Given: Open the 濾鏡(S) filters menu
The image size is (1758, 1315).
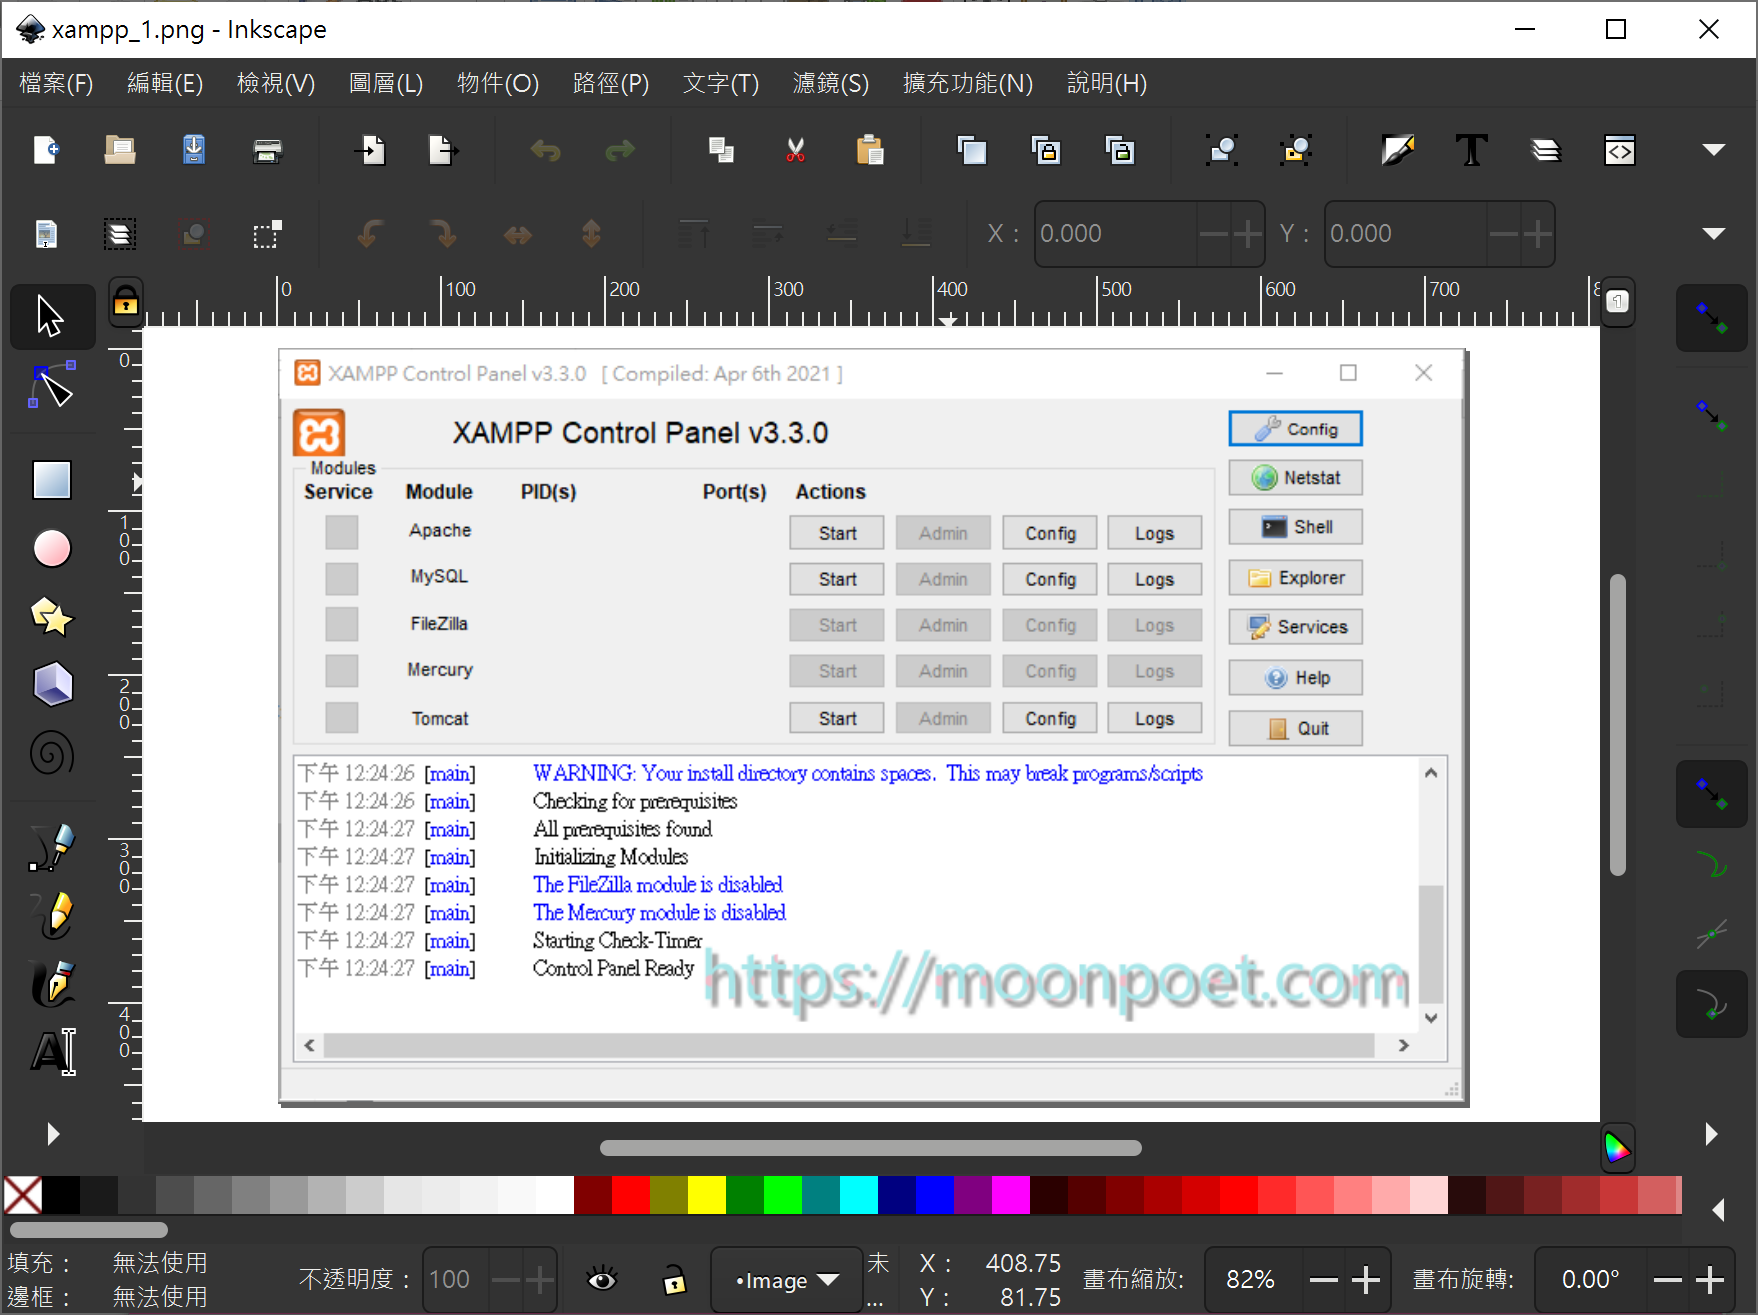Looking at the screenshot, I should [x=830, y=83].
